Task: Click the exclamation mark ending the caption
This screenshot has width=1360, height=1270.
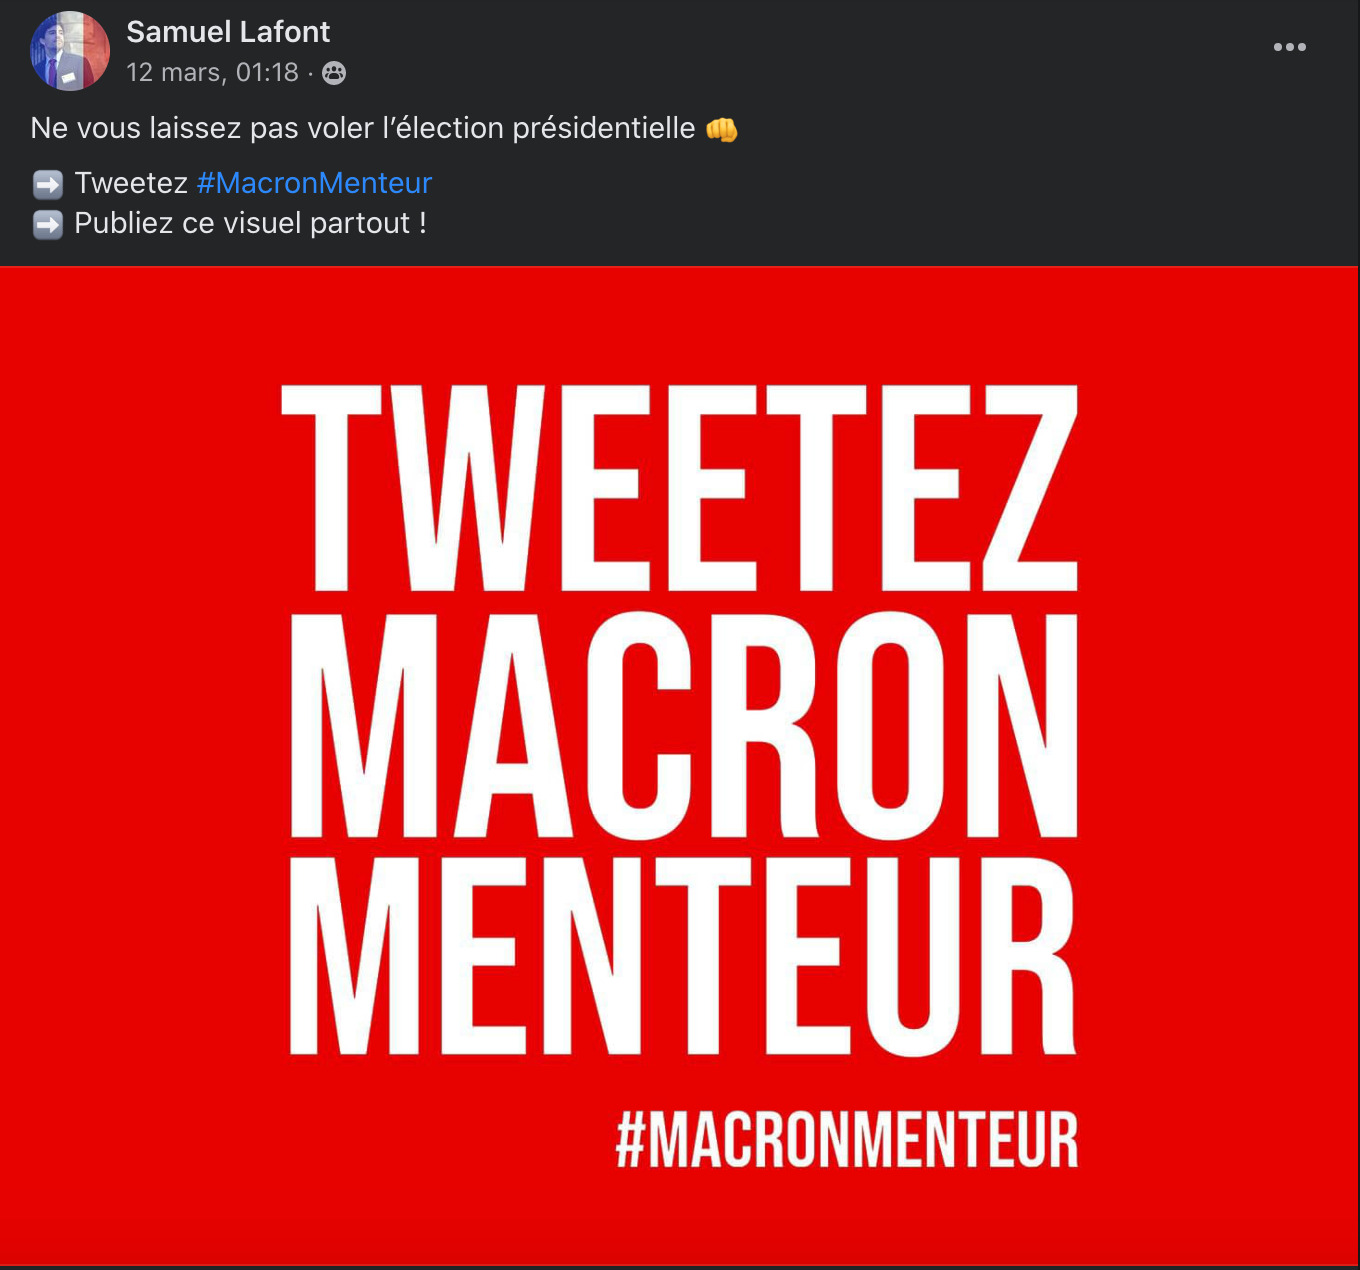Action: point(423,223)
